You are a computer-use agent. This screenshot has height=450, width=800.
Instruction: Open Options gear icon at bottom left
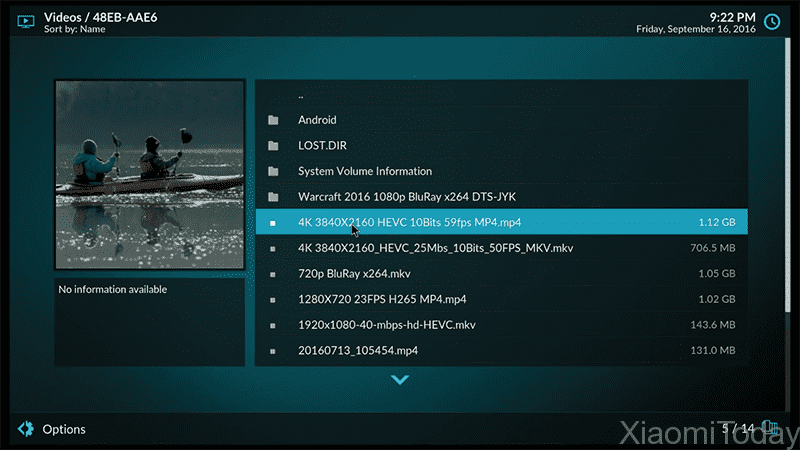[x=26, y=429]
